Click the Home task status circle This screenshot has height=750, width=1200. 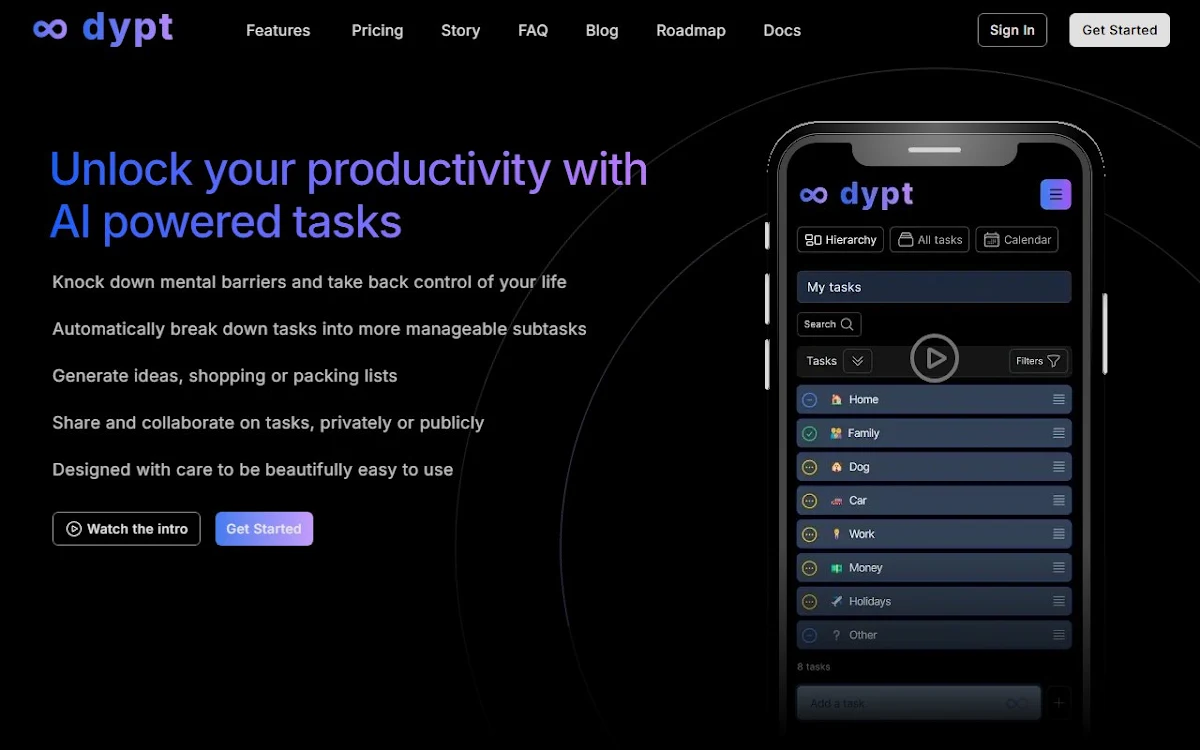point(810,400)
